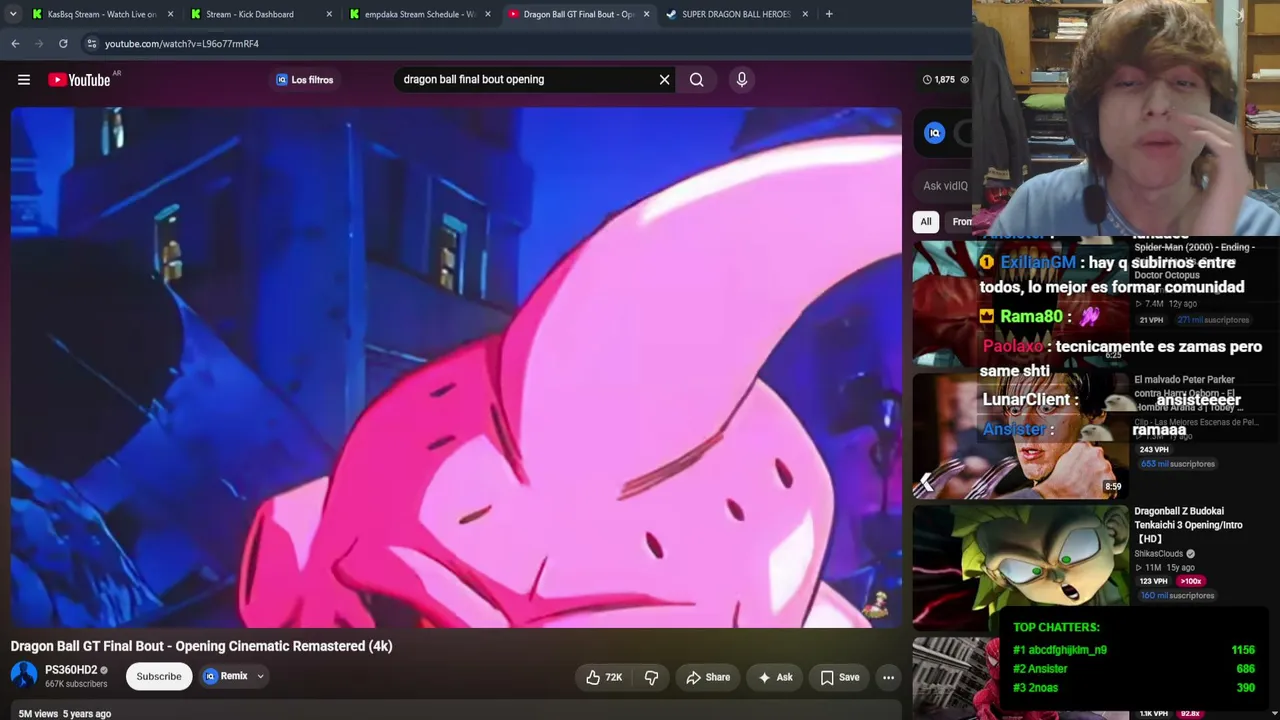Viewport: 1280px width, 720px height.
Task: Dislike the video with thumbs down
Action: (x=651, y=677)
